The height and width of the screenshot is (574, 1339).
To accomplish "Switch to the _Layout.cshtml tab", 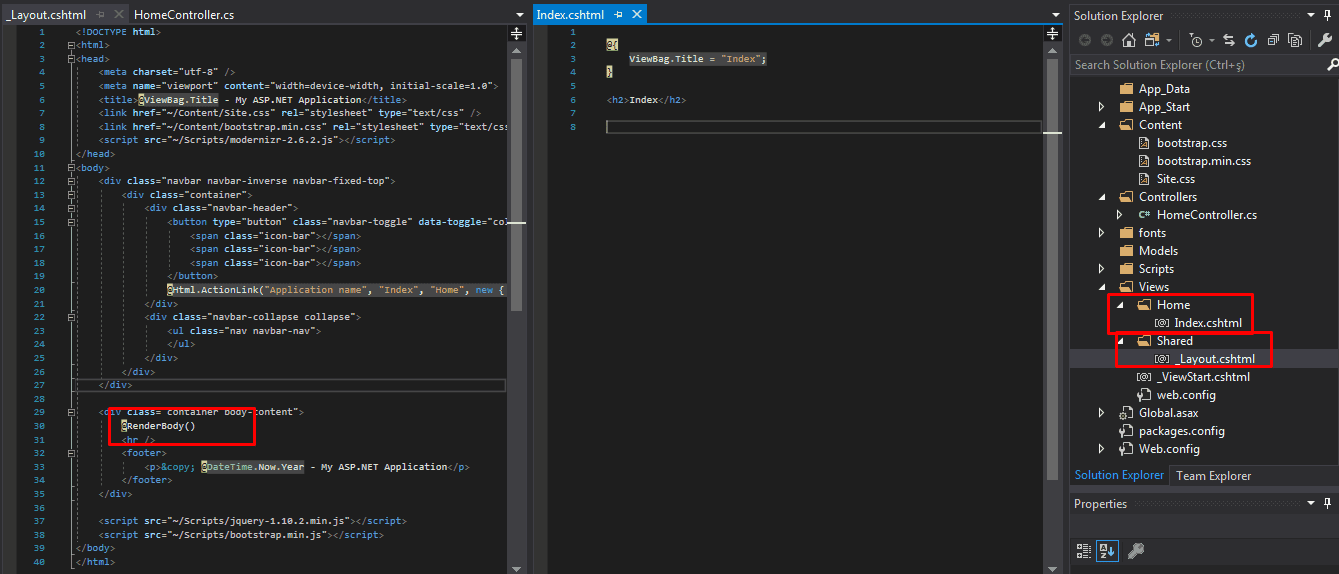I will click(47, 14).
